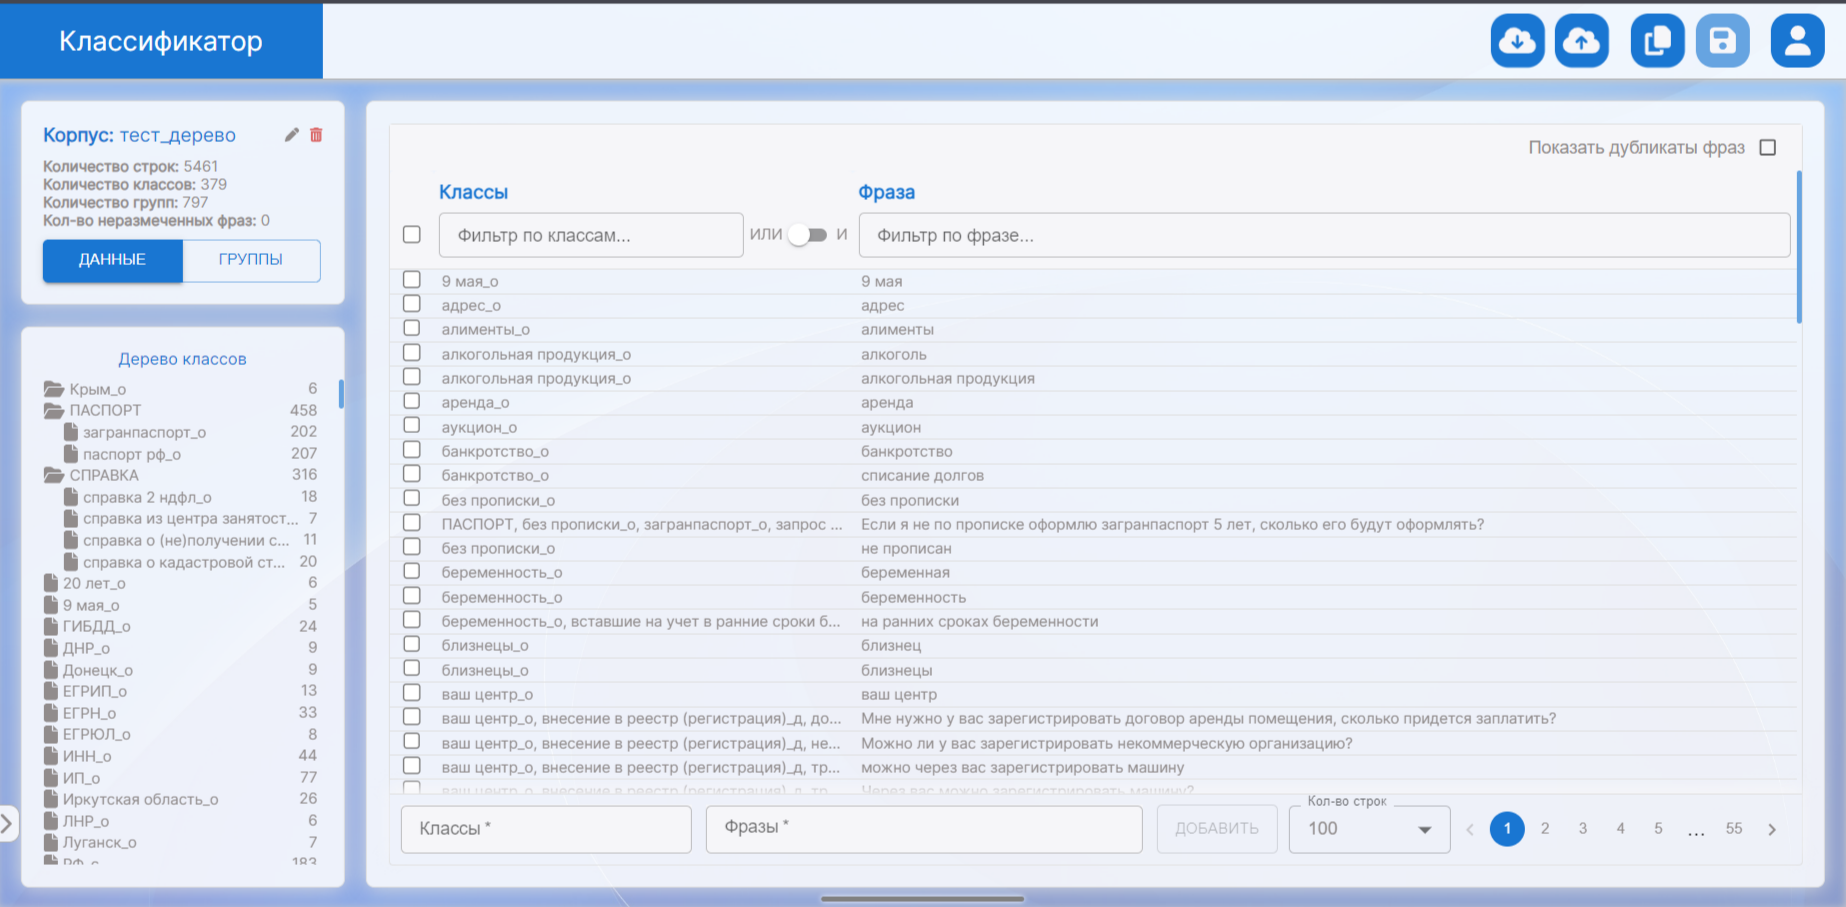Click the pencil icon to edit corpus
The height and width of the screenshot is (907, 1846).
291,135
